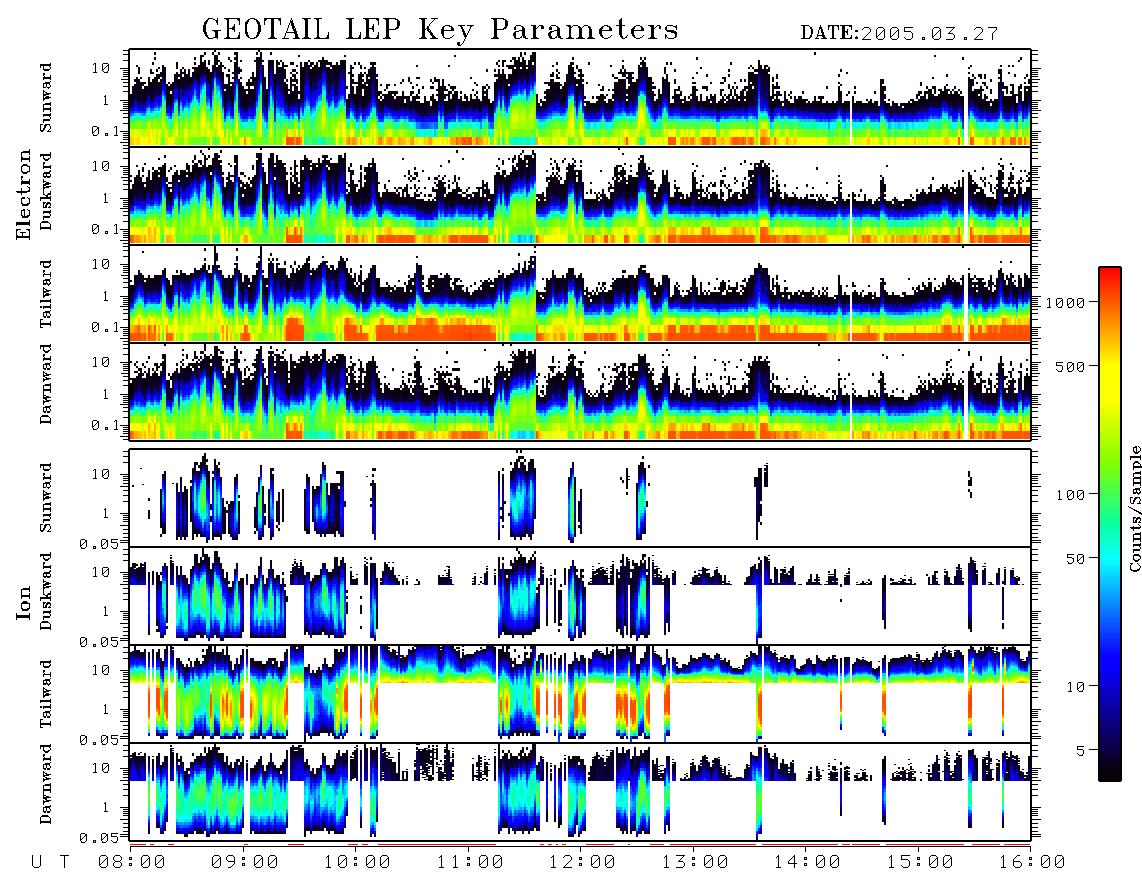Click the Electron 'Duskward' panel label
The width and height of the screenshot is (1142, 880).
pos(46,191)
